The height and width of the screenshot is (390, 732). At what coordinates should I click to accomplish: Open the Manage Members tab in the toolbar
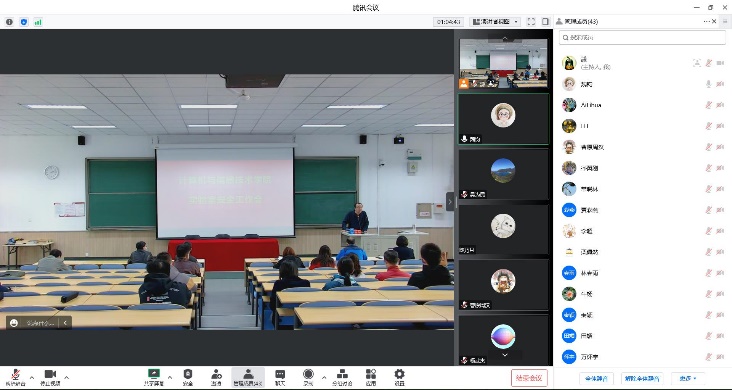(x=248, y=376)
